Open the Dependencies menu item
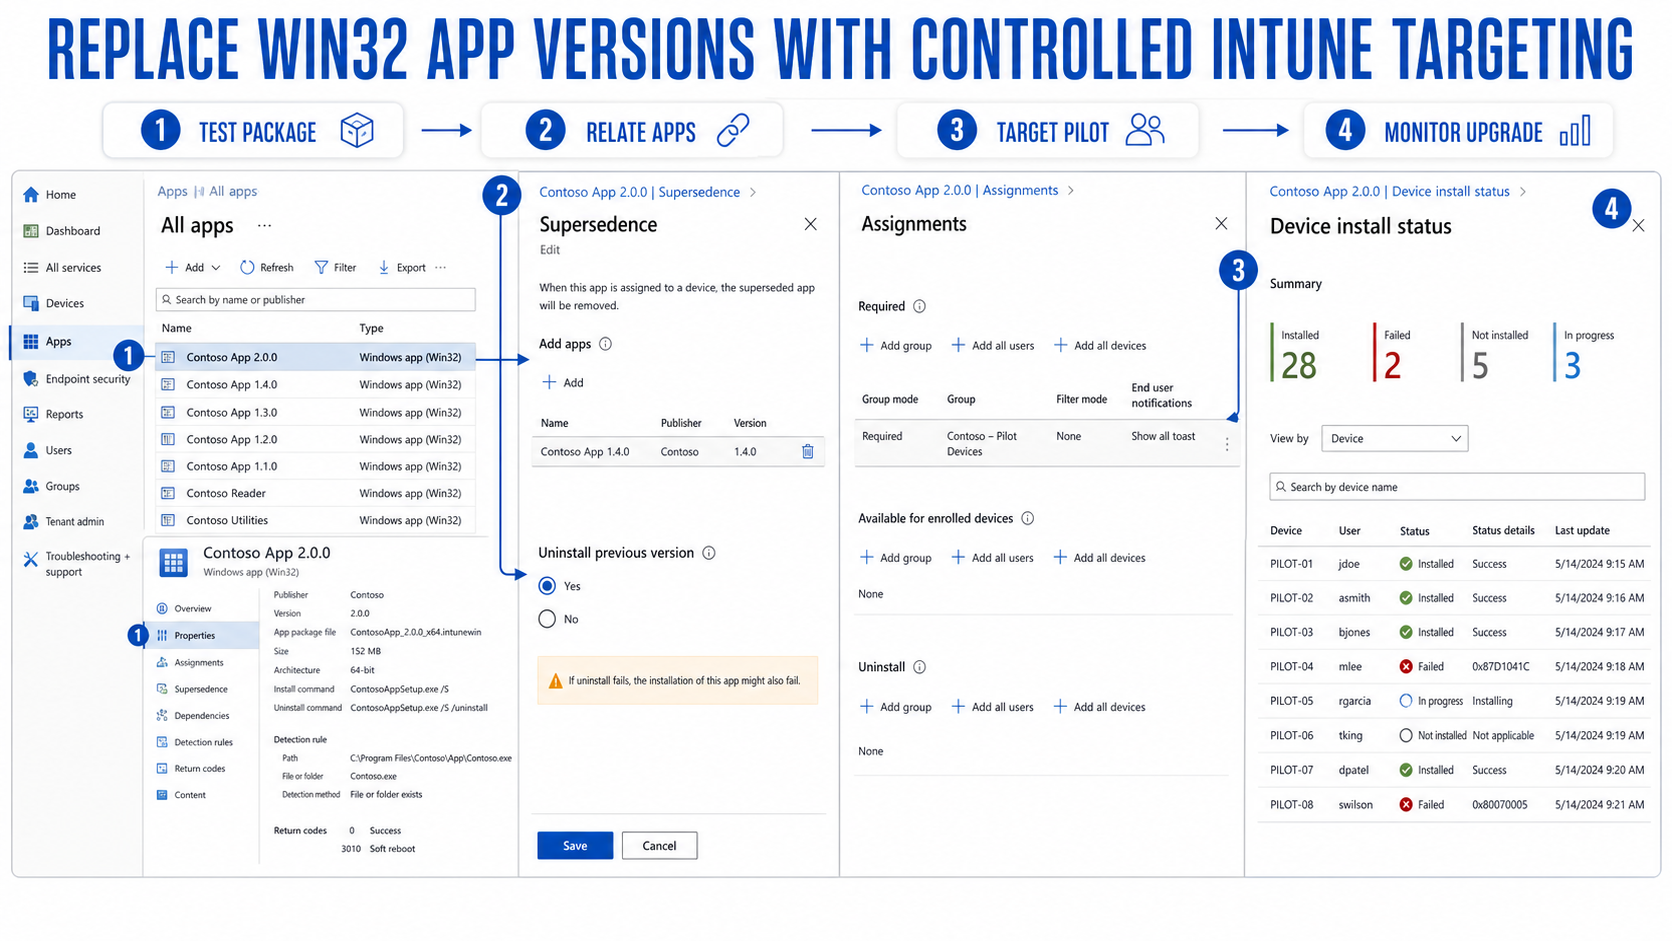This screenshot has width=1672, height=941. [x=193, y=716]
